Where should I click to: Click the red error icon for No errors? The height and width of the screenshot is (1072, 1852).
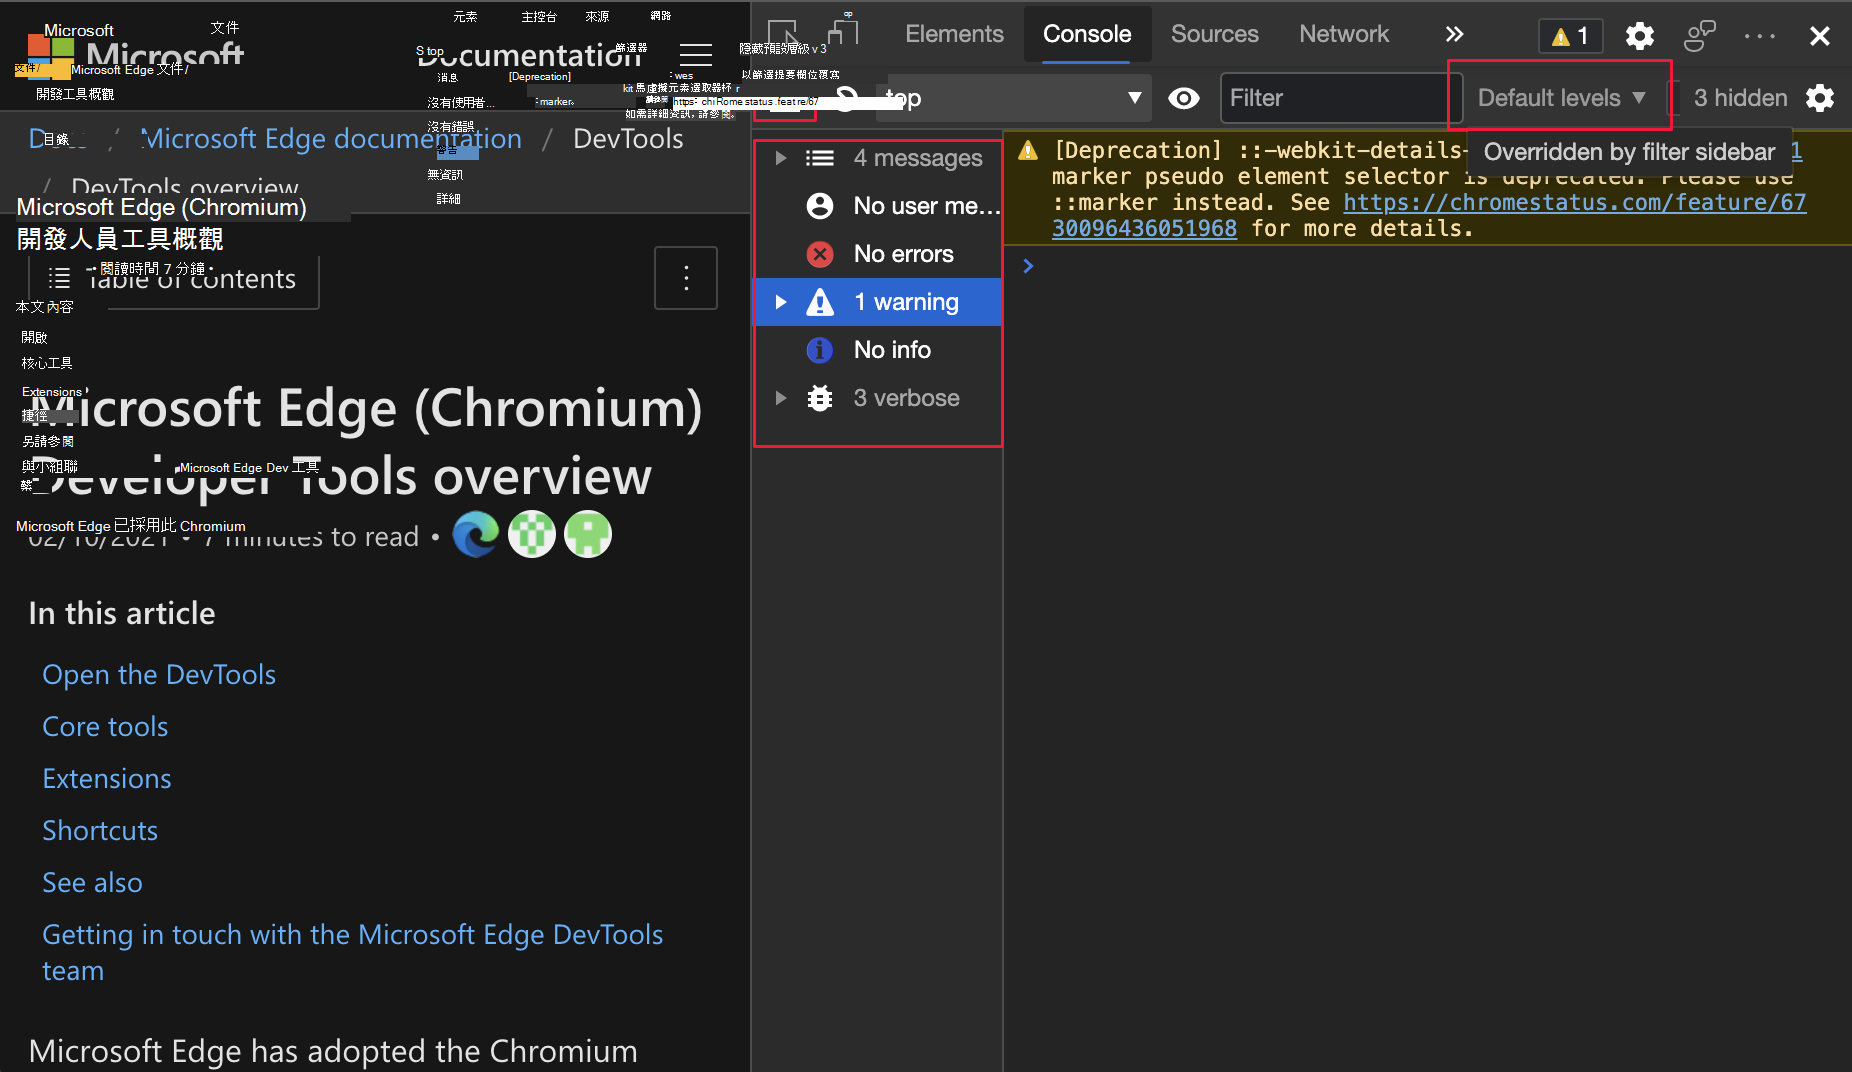pos(820,254)
